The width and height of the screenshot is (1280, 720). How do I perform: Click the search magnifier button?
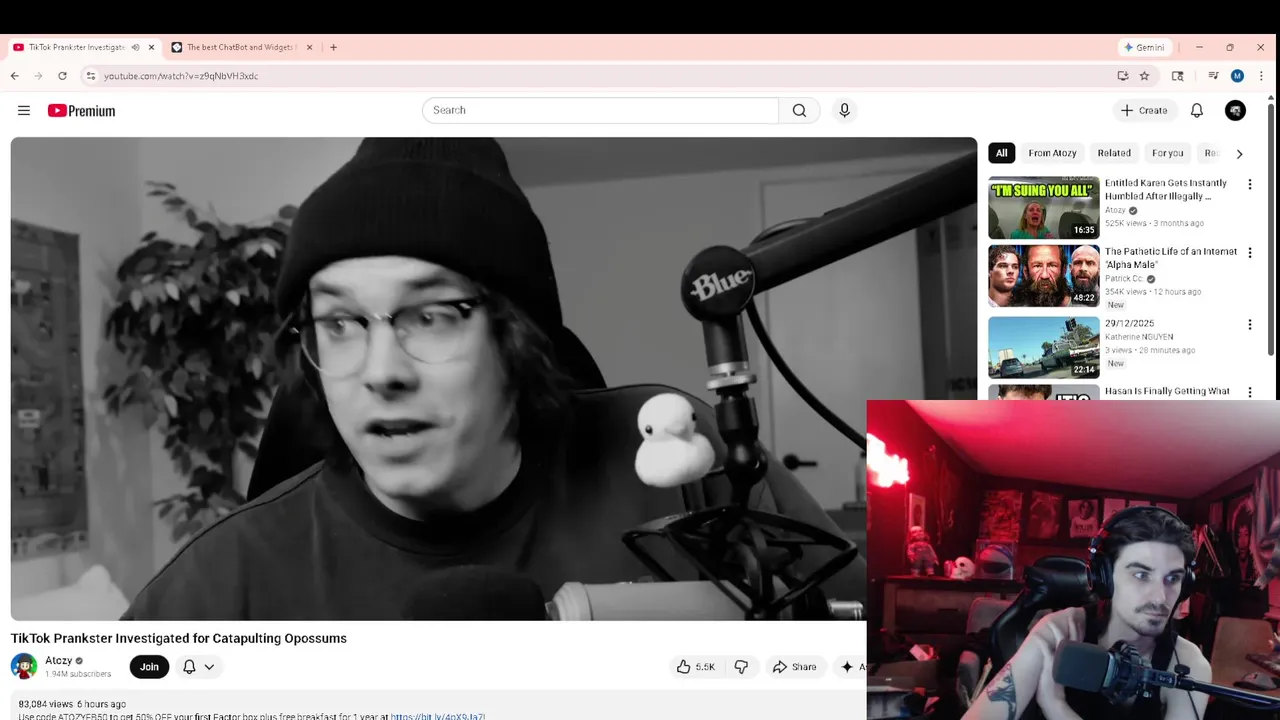pyautogui.click(x=799, y=111)
